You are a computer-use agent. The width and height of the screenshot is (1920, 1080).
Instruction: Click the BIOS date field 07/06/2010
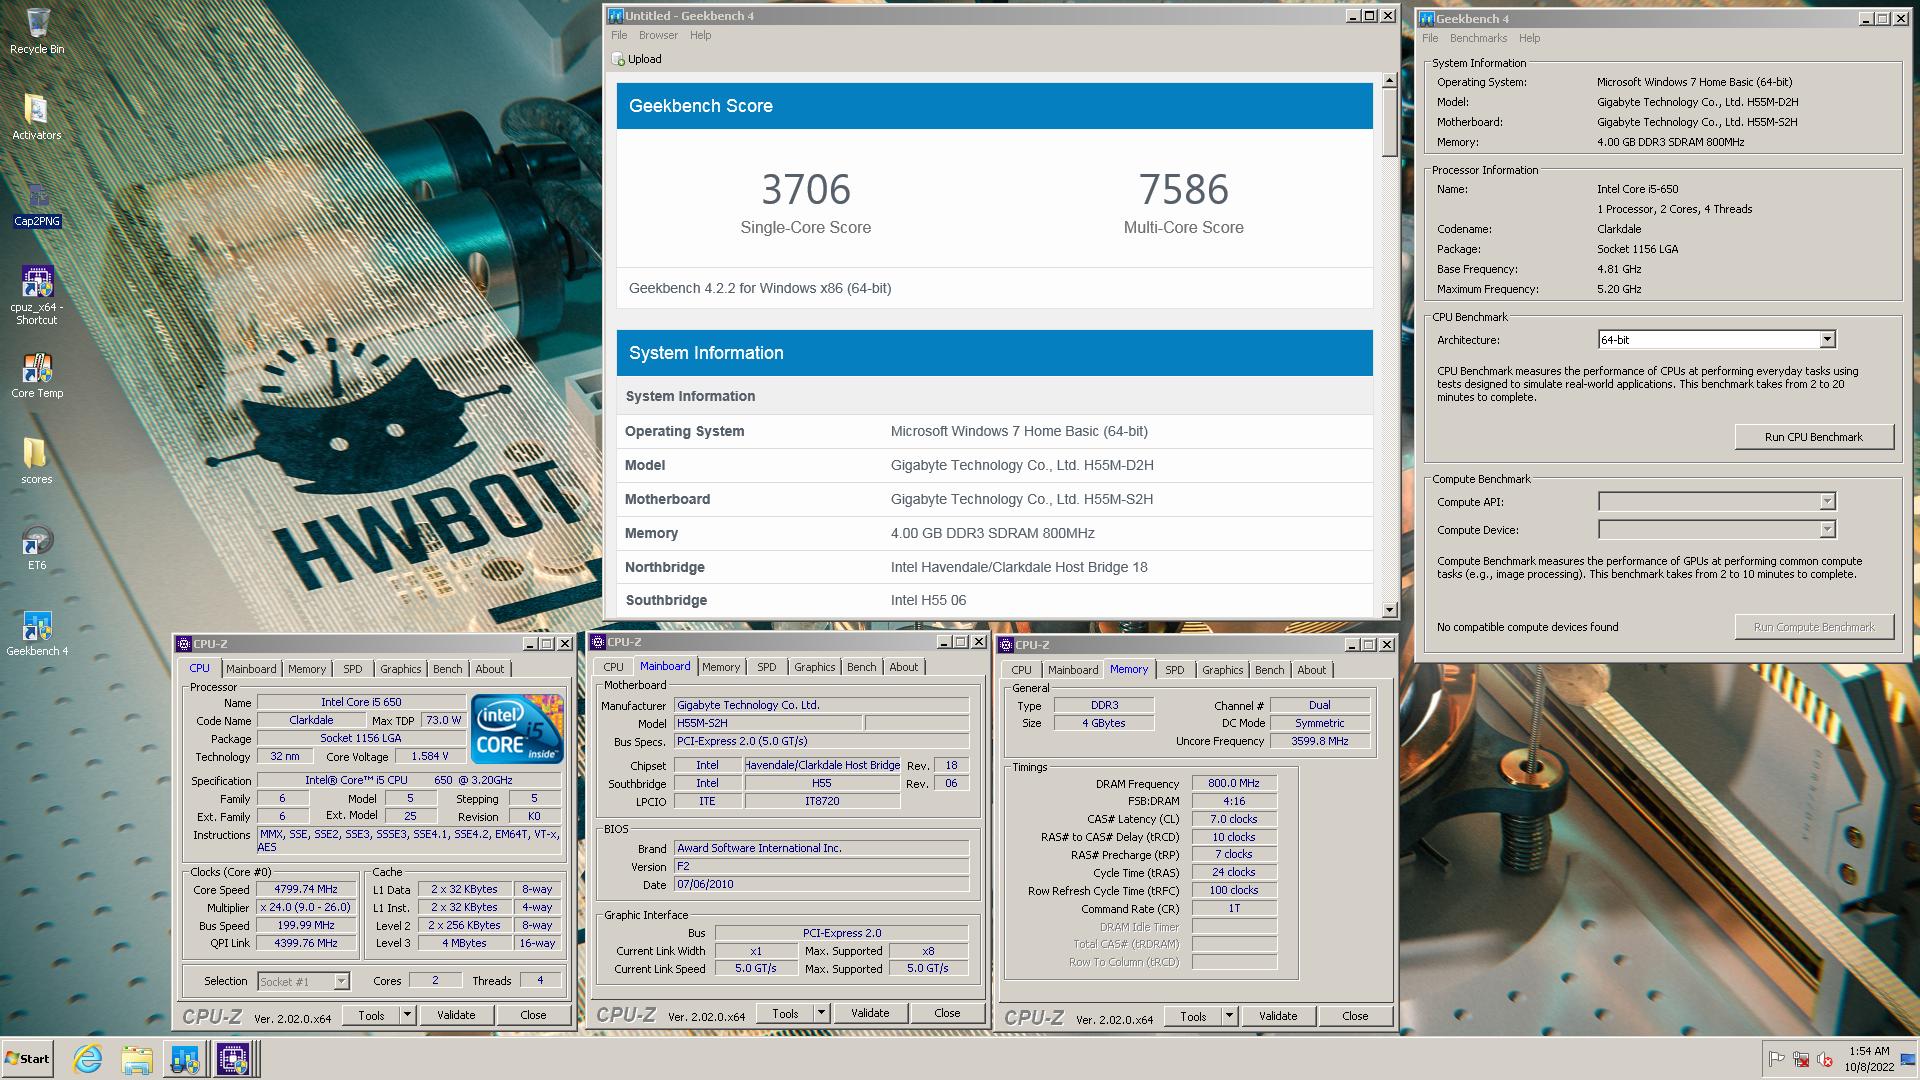[x=821, y=884]
